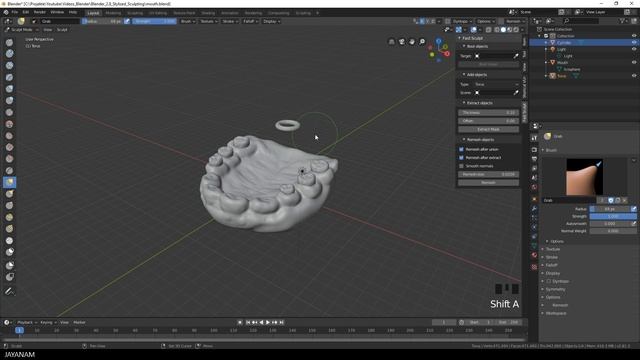This screenshot has height=360, width=640.
Task: Select the Pinch brush tool
Action: [9, 170]
